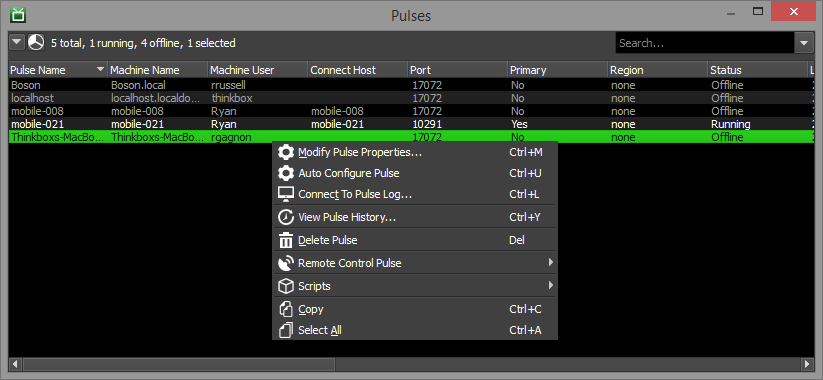
Task: Click the Thinkboxs-MacBo... pulse name cell
Action: pyautogui.click(x=58, y=138)
